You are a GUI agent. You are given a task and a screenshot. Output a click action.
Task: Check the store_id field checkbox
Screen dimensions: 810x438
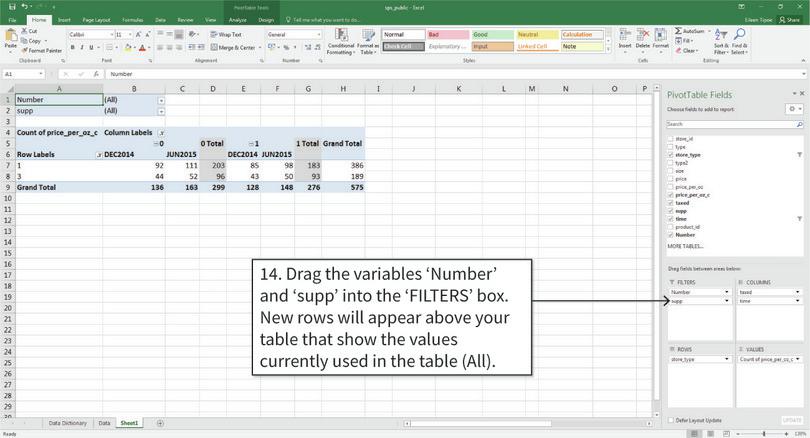tap(671, 139)
